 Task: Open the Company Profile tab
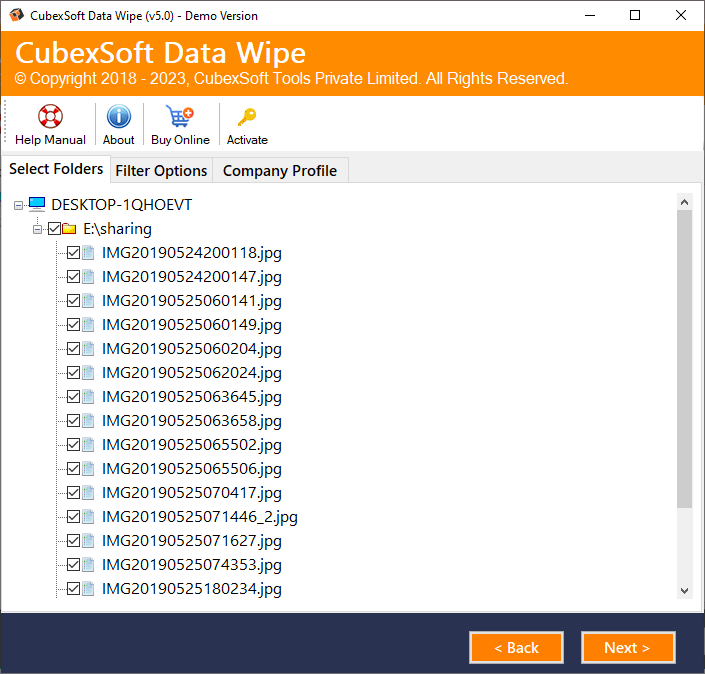tap(279, 171)
